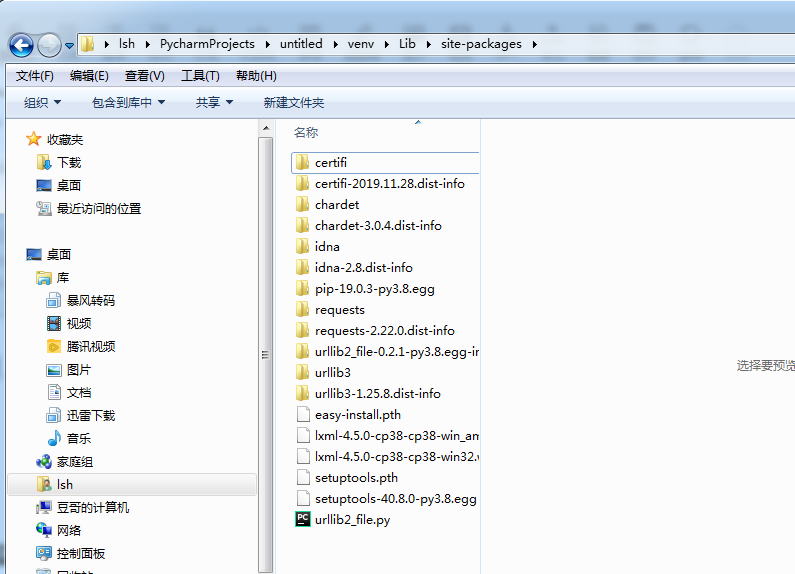Image resolution: width=795 pixels, height=574 pixels.
Task: Click the folder icon in address bar
Action: click(x=88, y=44)
